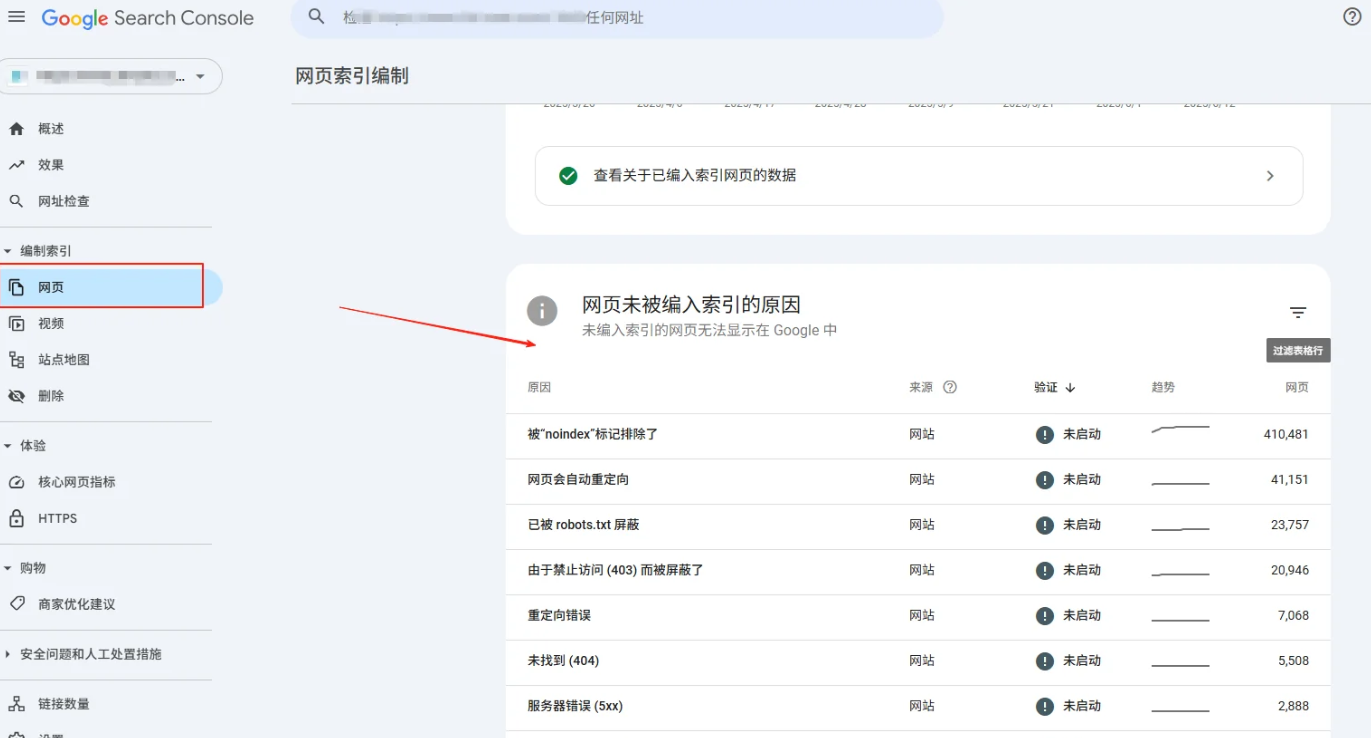The width and height of the screenshot is (1371, 738).
Task: Click the HTTPS lock icon in sidebar
Action: point(17,518)
